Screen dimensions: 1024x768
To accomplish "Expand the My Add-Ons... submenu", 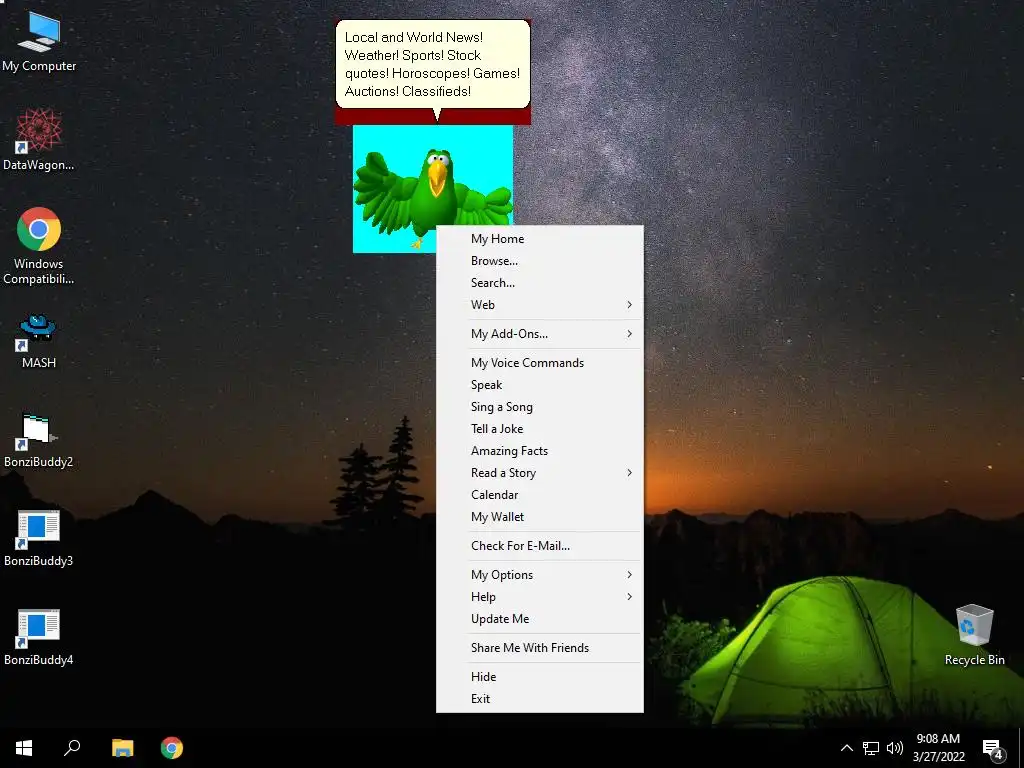I will 539,334.
